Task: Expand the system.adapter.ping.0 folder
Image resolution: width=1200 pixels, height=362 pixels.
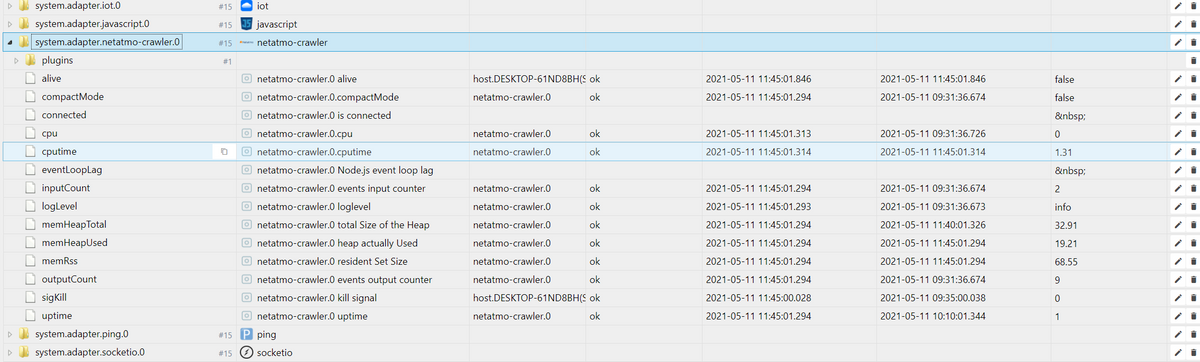Action: point(9,334)
